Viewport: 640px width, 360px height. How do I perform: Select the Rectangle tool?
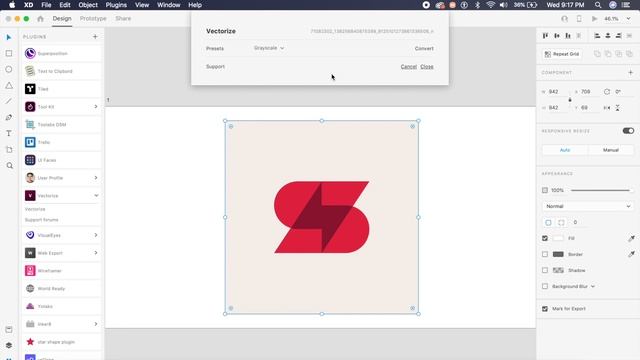(x=9, y=53)
